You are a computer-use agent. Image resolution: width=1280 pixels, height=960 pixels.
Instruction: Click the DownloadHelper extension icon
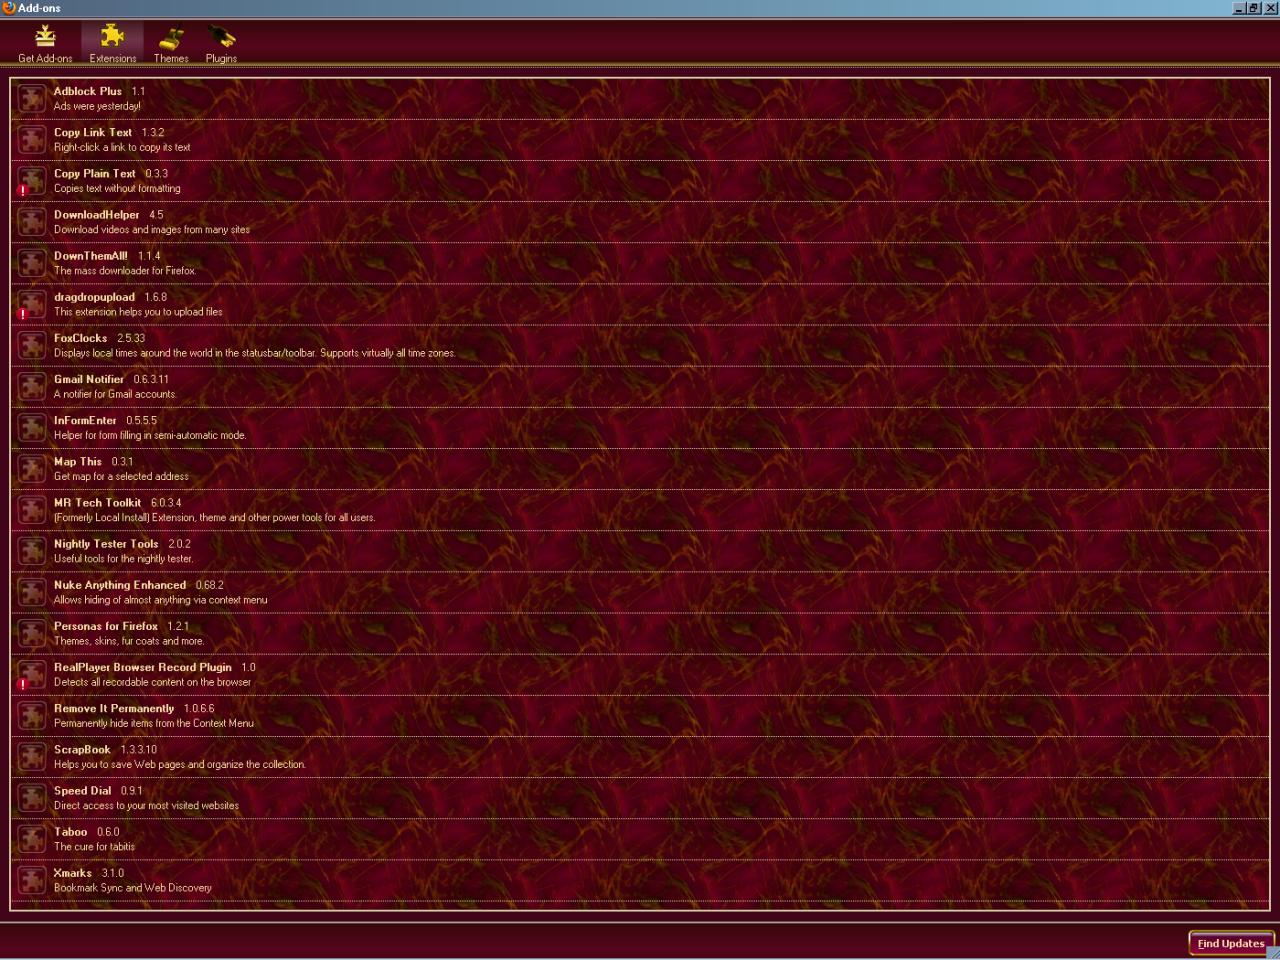pos(32,221)
